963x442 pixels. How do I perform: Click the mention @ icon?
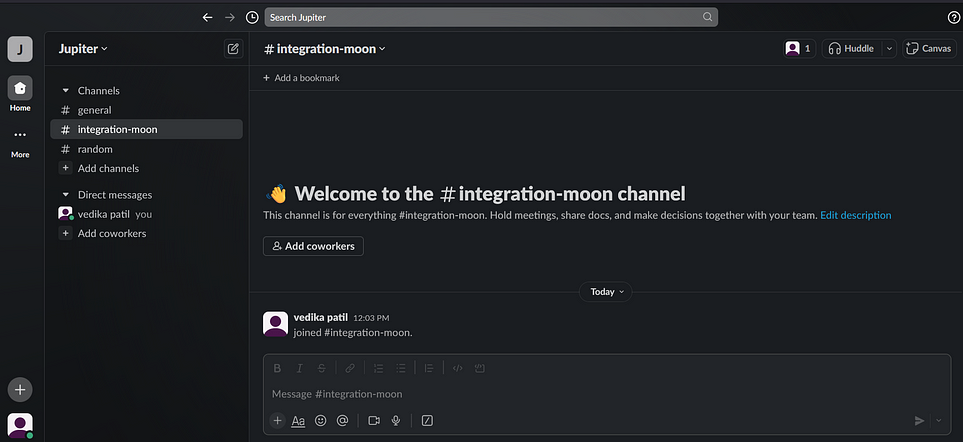point(343,421)
